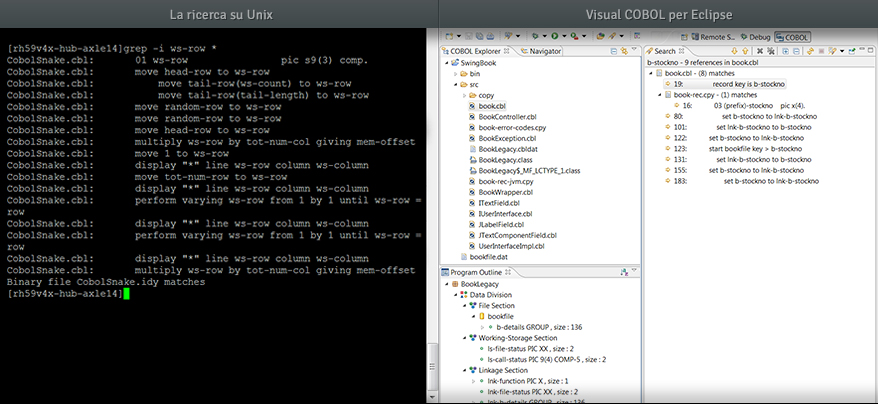Expand the bin folder in COBOL Explorer
The height and width of the screenshot is (404, 878).
455,74
